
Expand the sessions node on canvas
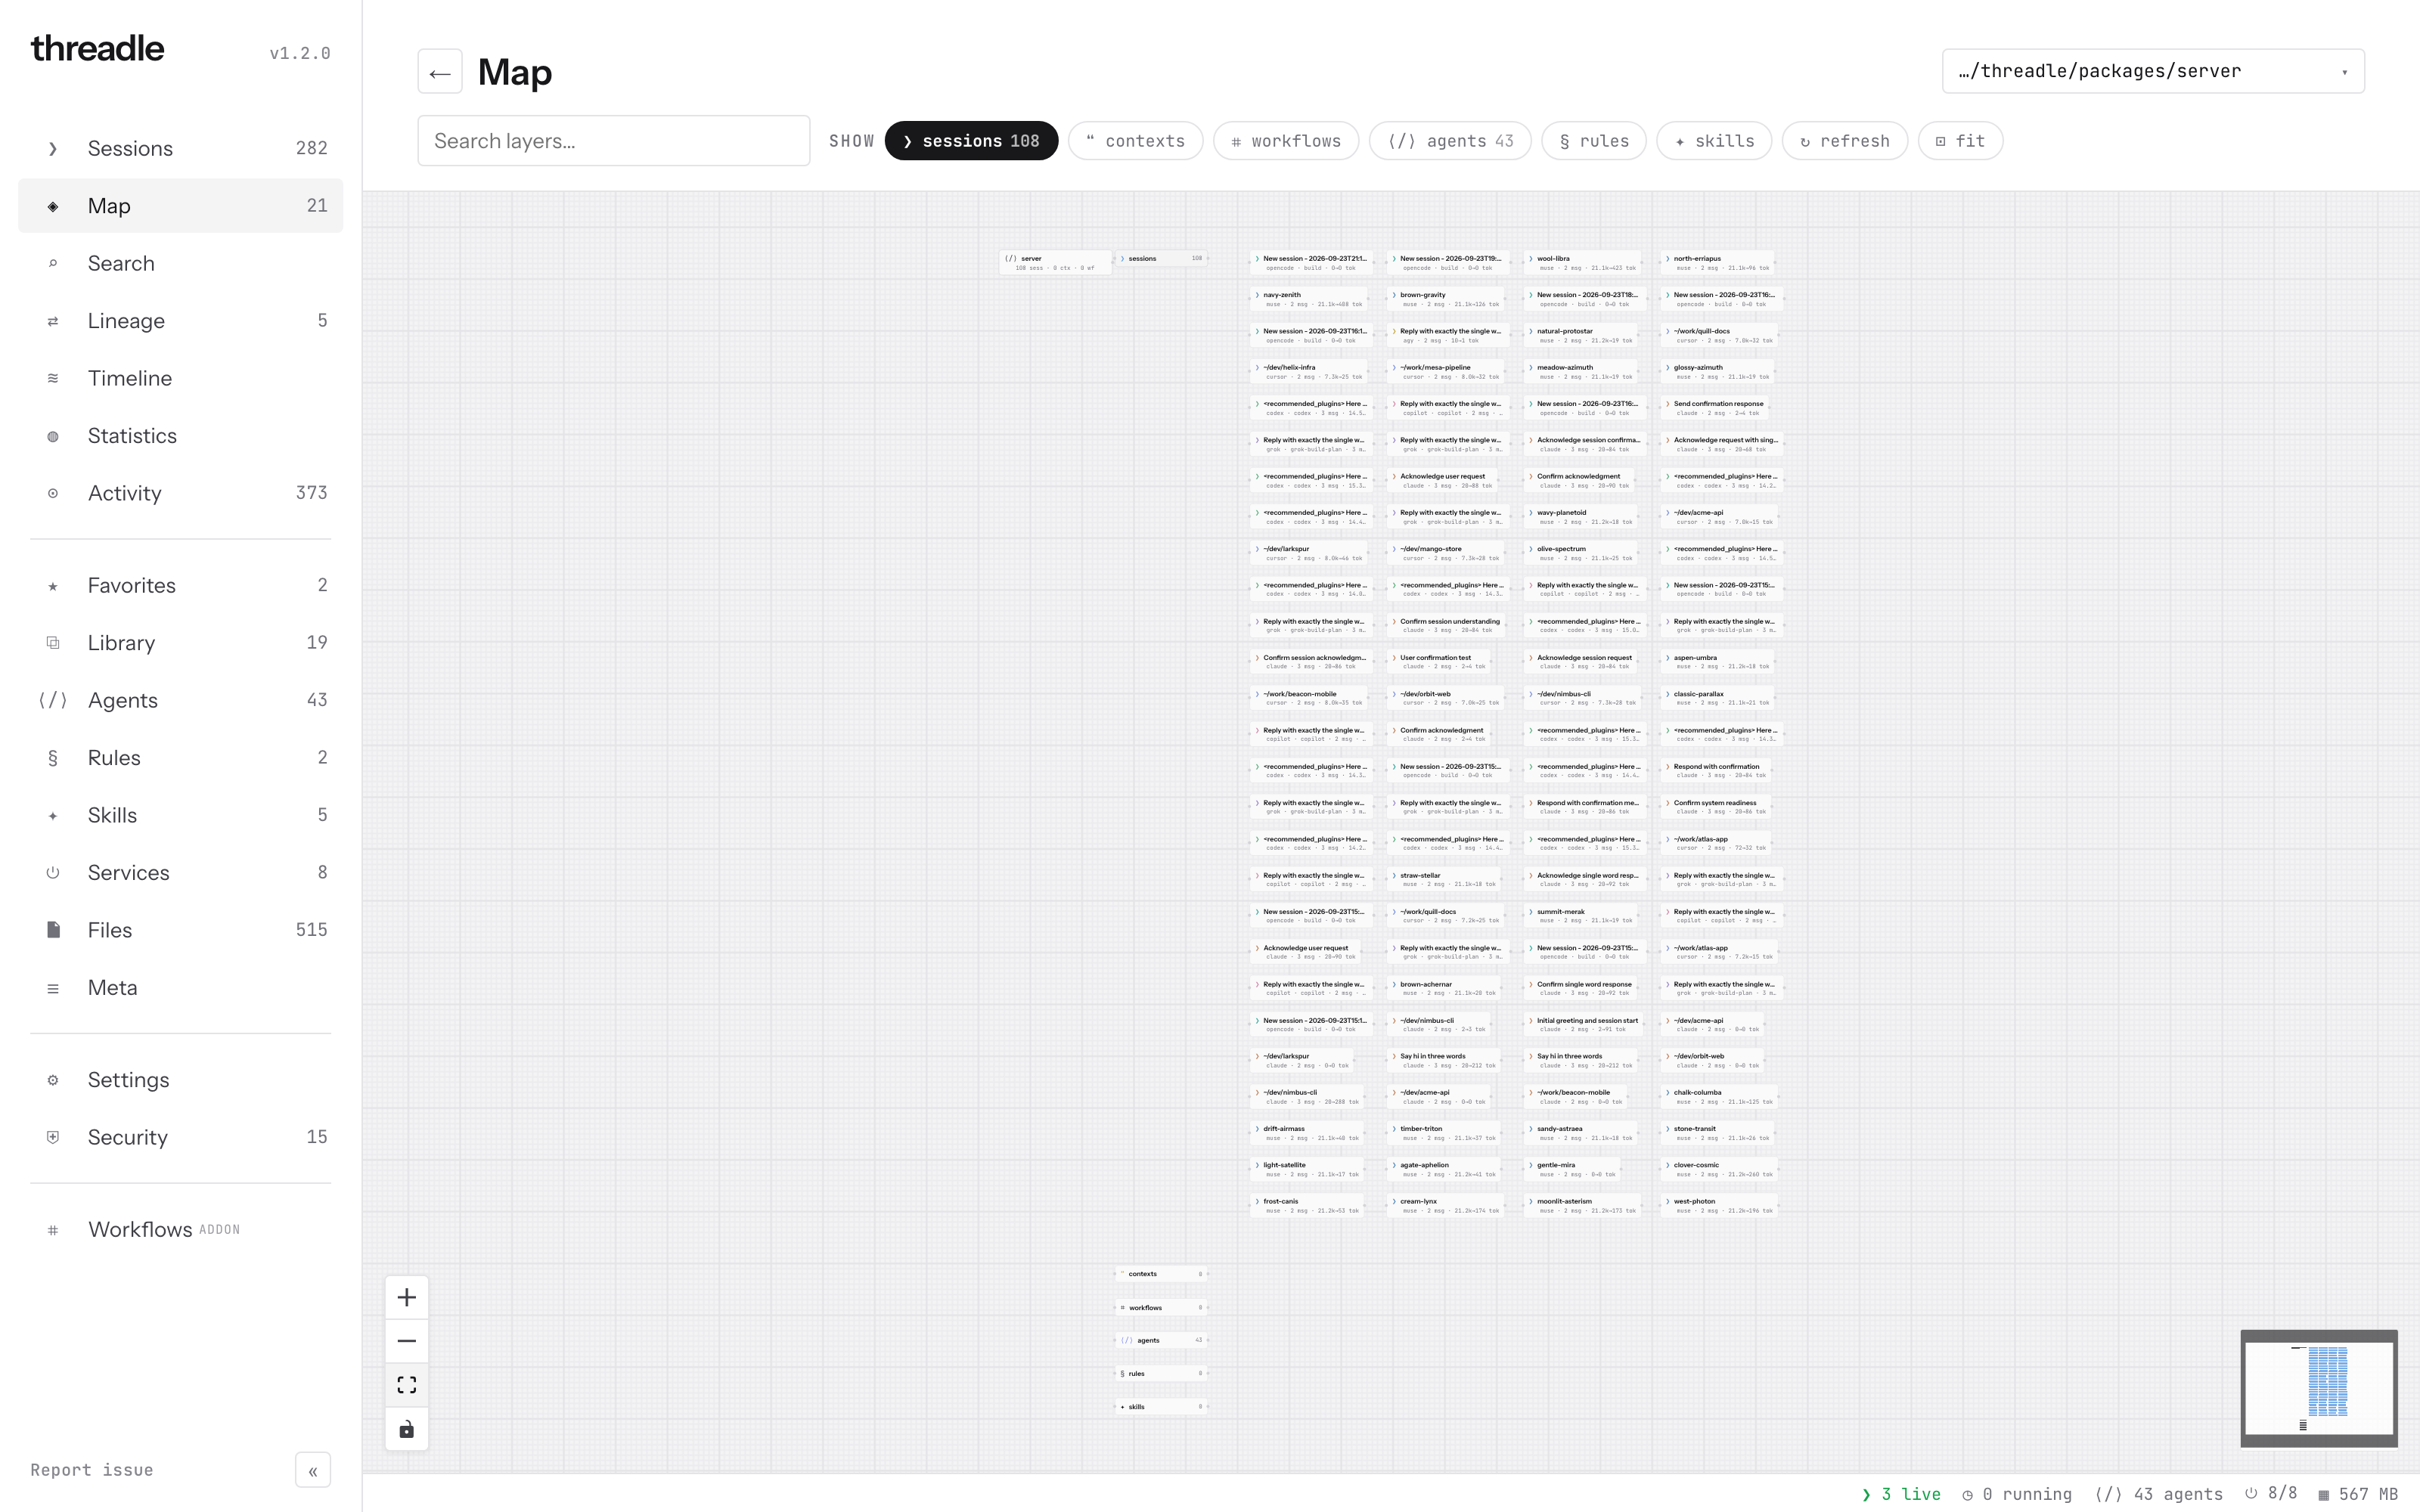click(x=1161, y=258)
